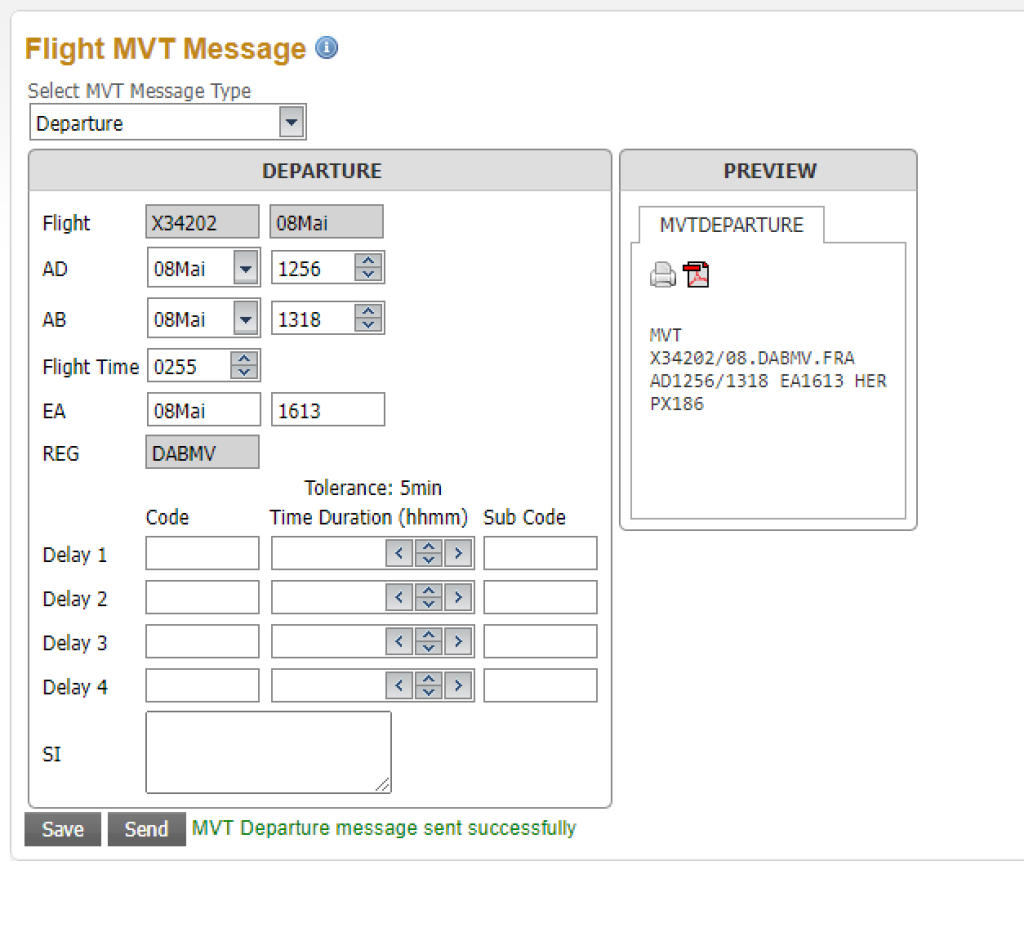Select the MVTDEPARTURE tab
The width and height of the screenshot is (1024, 928).
pyautogui.click(x=731, y=225)
